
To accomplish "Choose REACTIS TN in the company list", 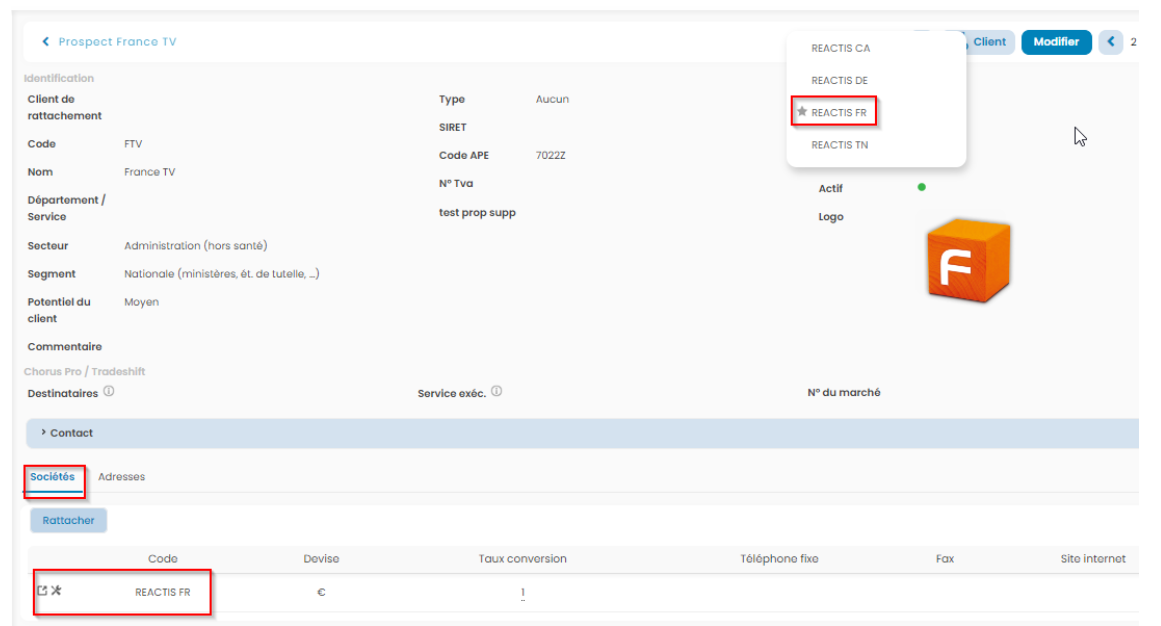I will click(839, 145).
